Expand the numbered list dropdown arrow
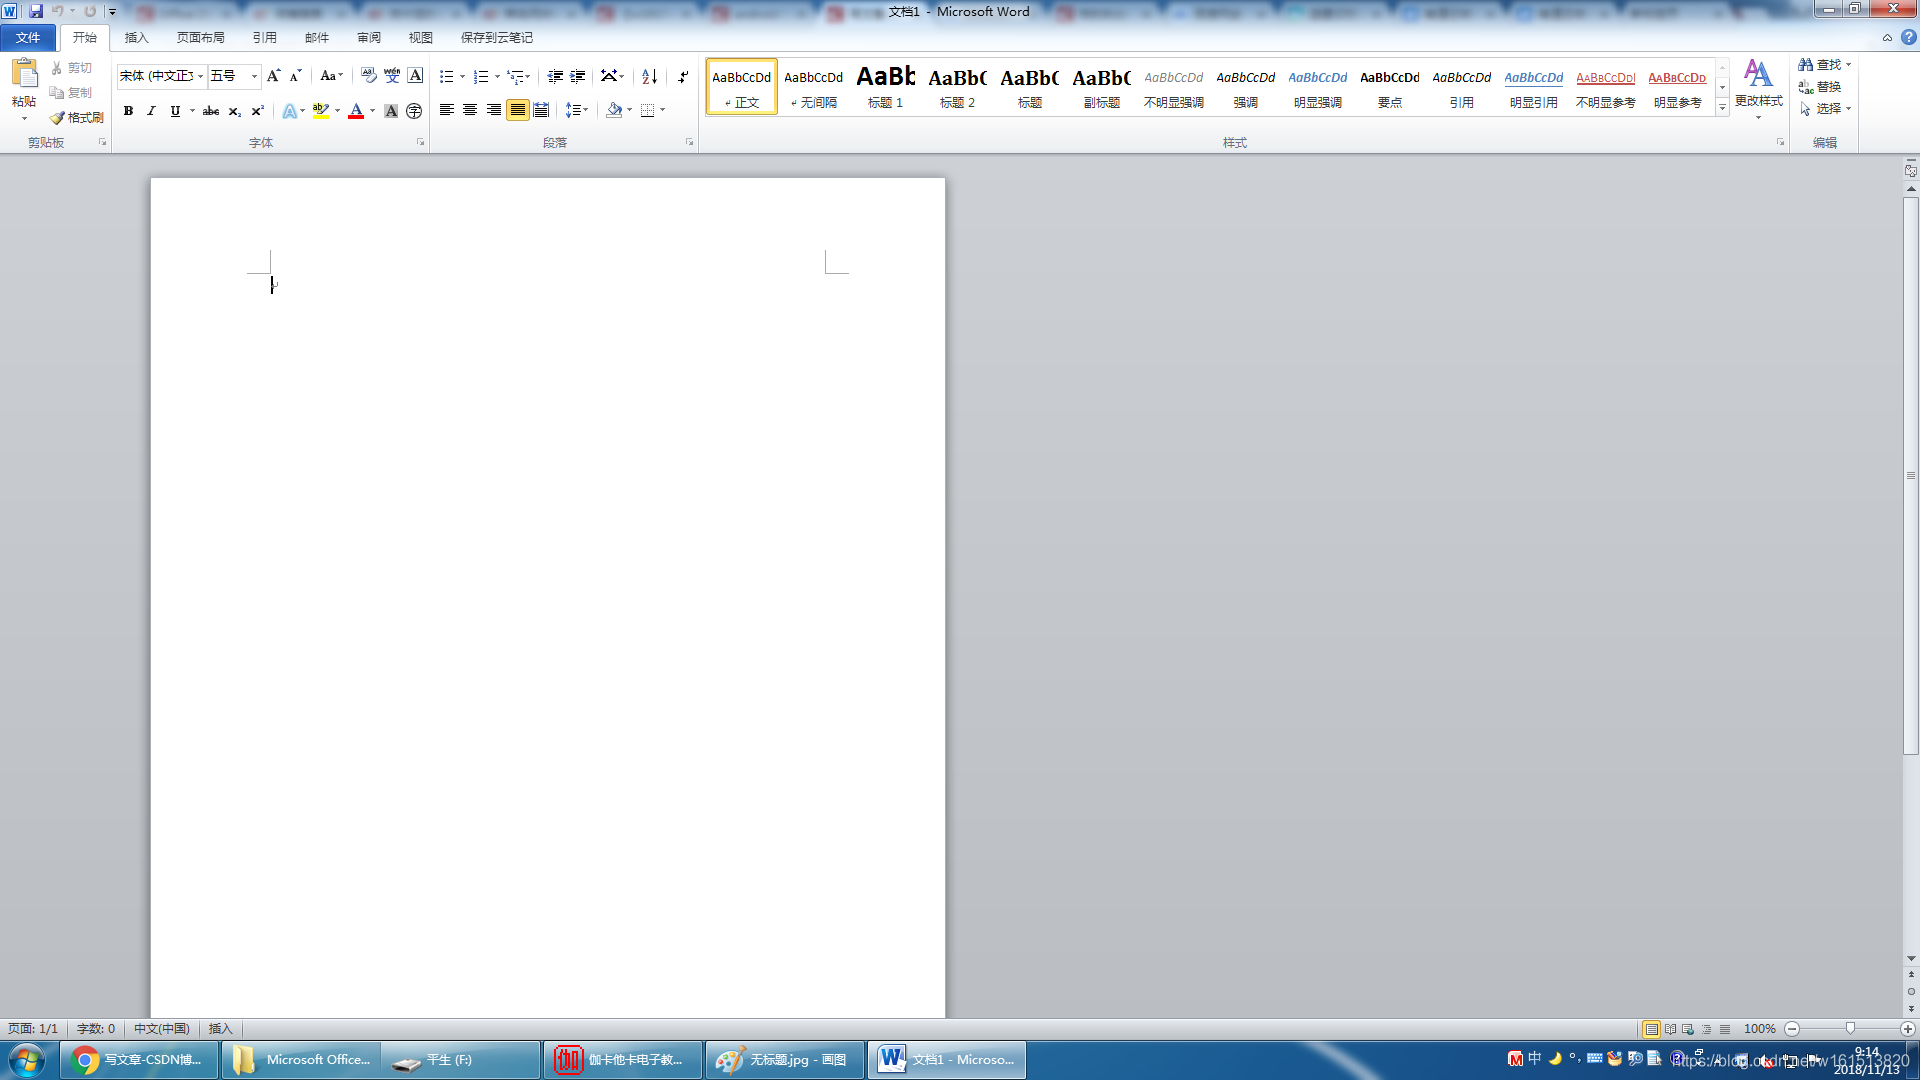Screen dimensions: 1920x1080 tap(497, 76)
